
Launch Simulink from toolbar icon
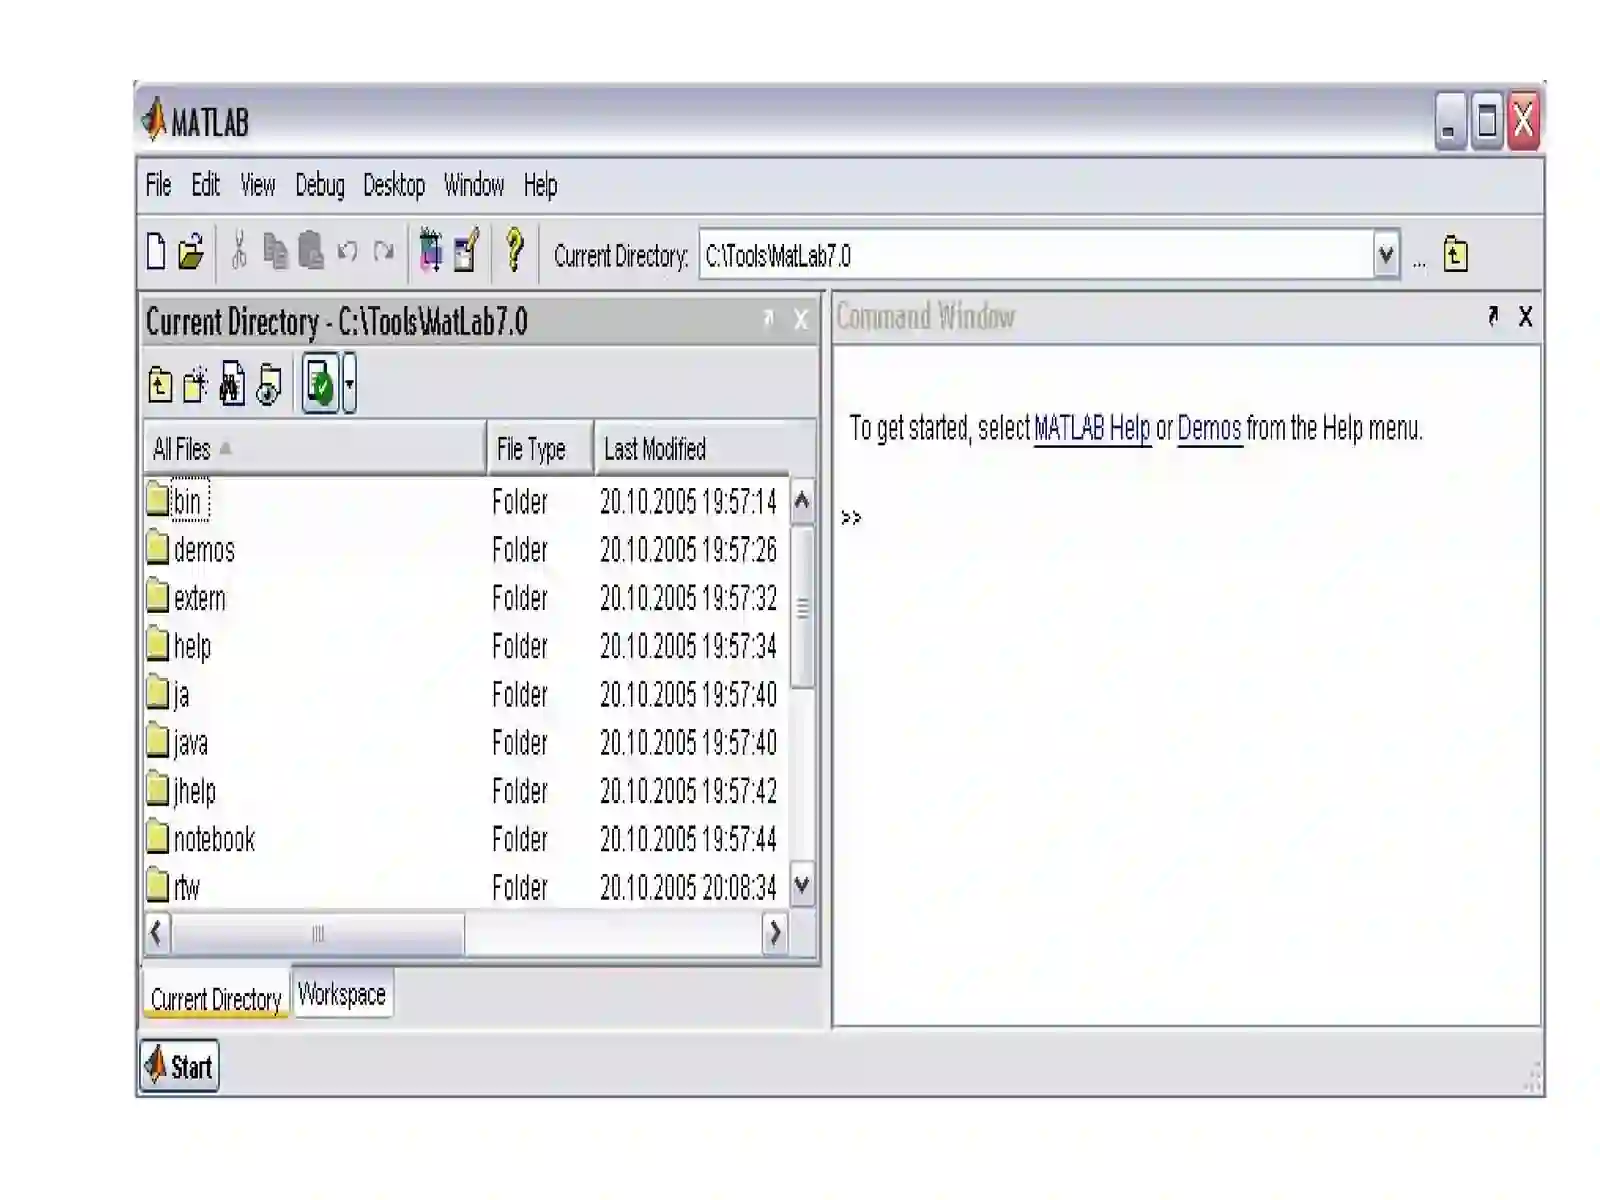click(431, 250)
